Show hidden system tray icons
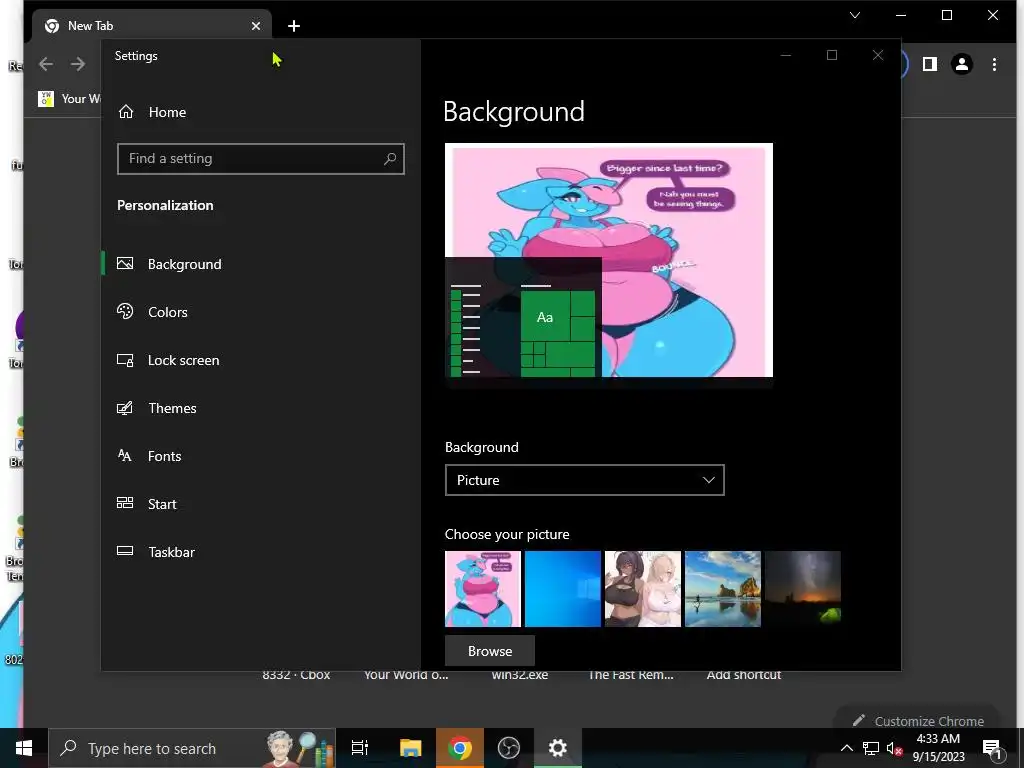The image size is (1024, 768). [x=846, y=748]
